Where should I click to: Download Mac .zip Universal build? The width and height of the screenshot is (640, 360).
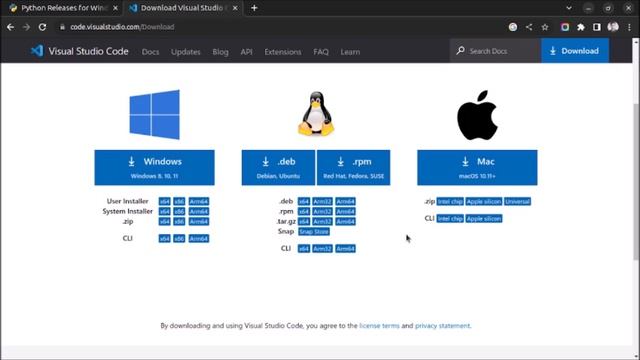[x=518, y=201]
